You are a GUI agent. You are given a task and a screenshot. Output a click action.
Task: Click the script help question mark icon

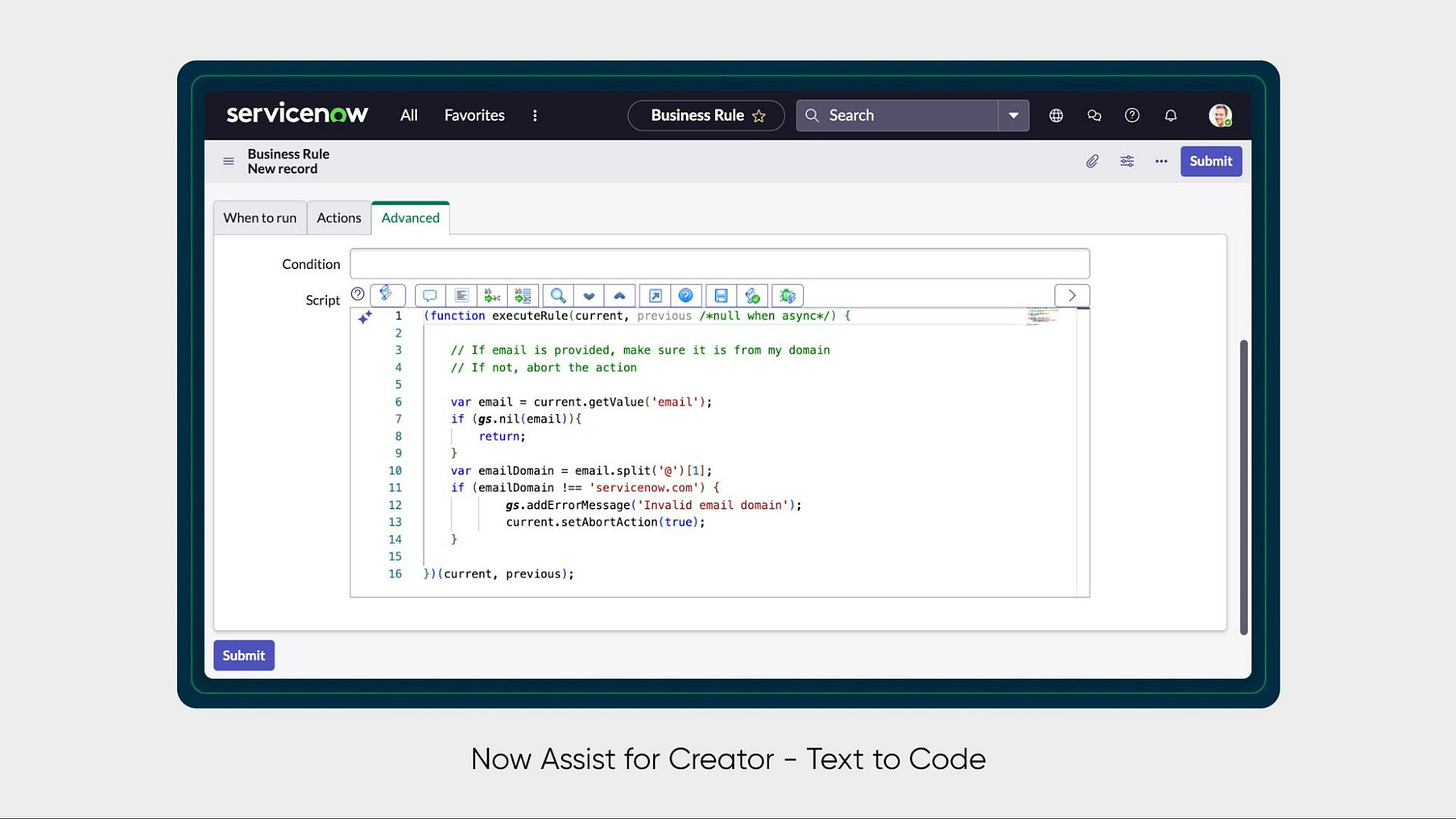click(357, 294)
